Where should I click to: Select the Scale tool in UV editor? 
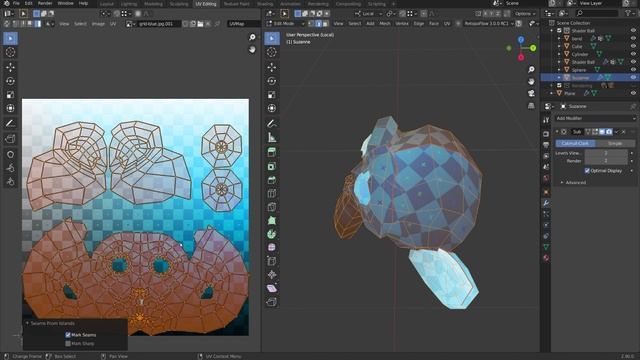point(11,95)
